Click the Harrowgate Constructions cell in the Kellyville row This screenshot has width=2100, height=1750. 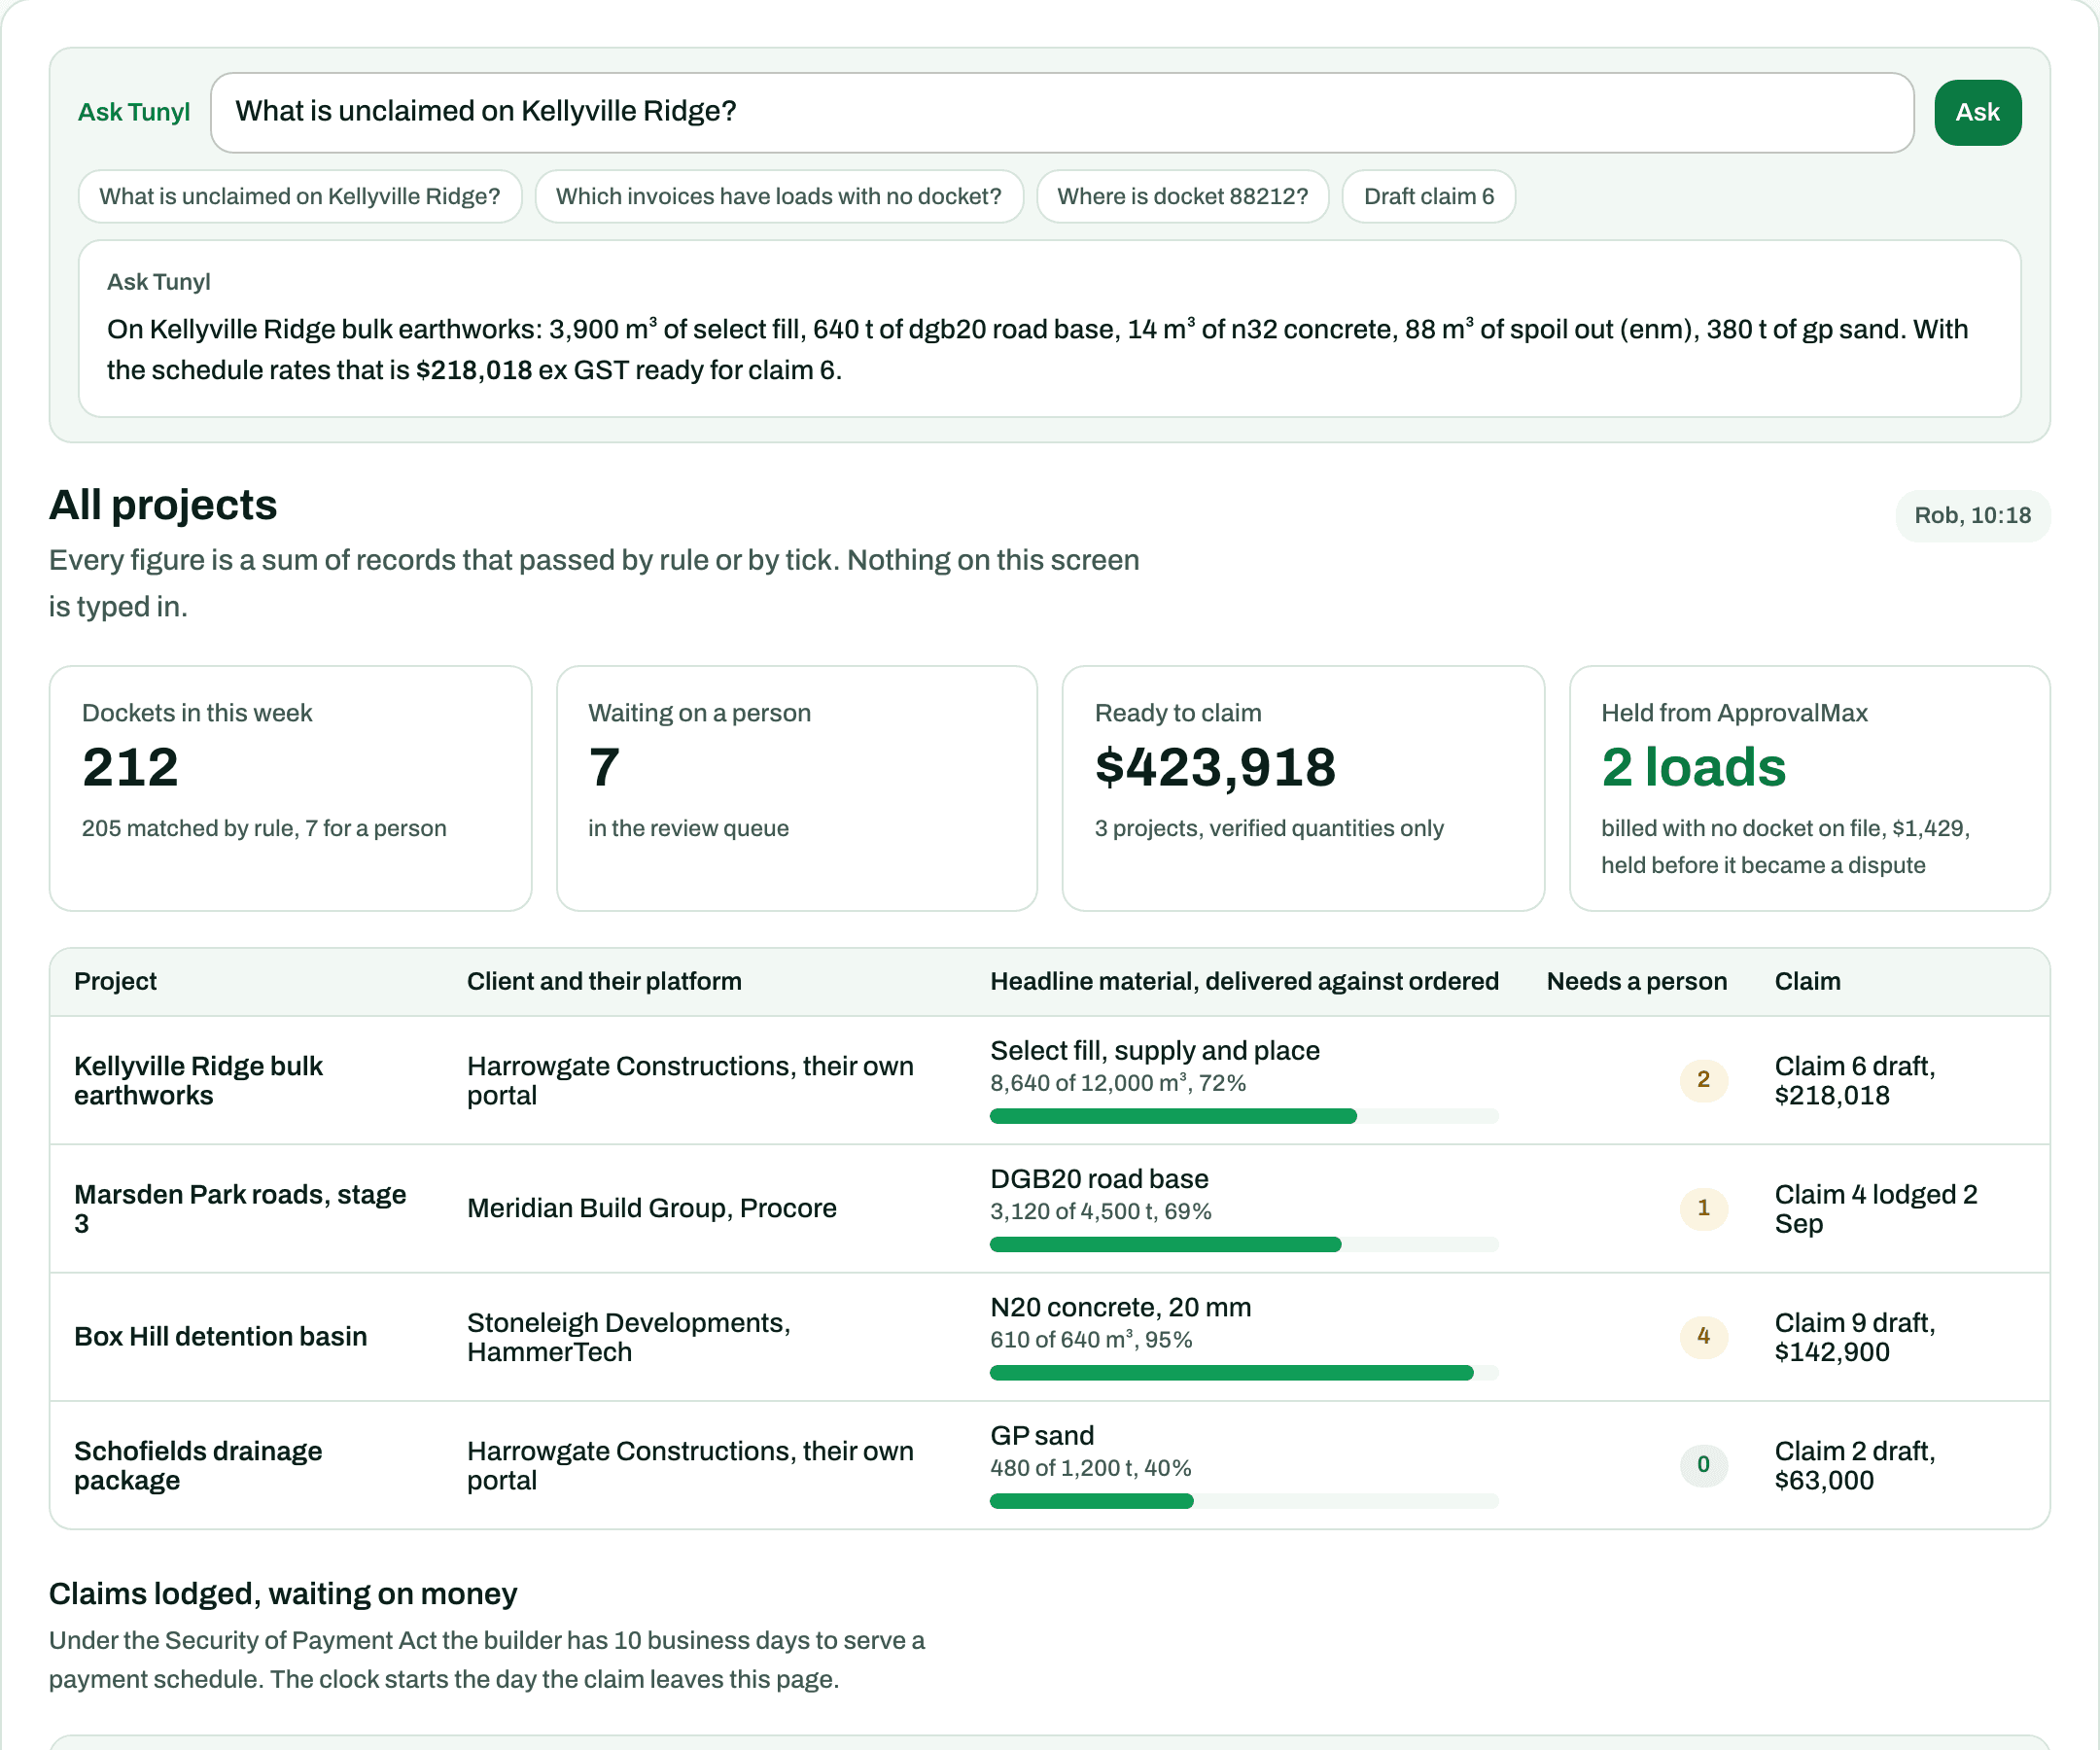pyautogui.click(x=690, y=1081)
